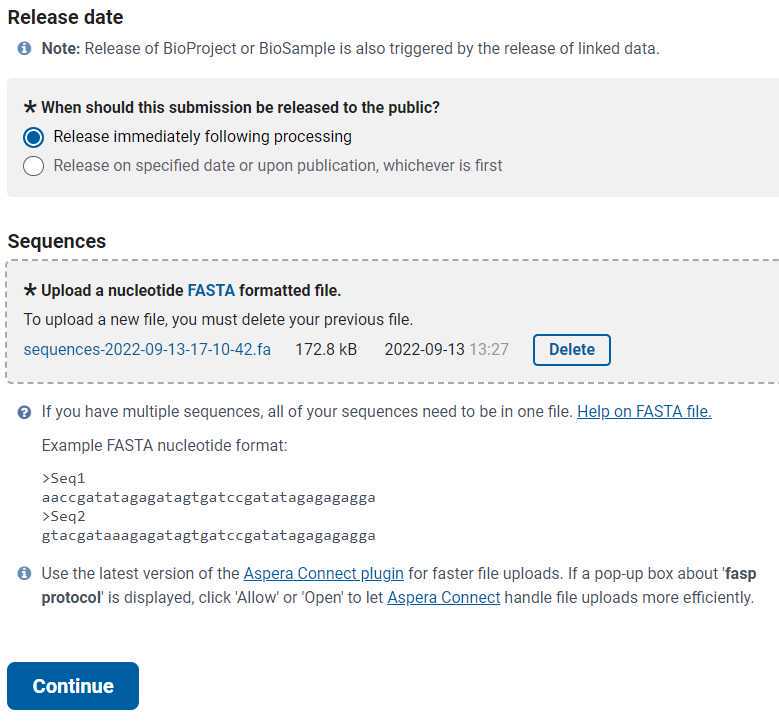
Task: Click the info icon beside Aspera tip
Action: [24, 573]
